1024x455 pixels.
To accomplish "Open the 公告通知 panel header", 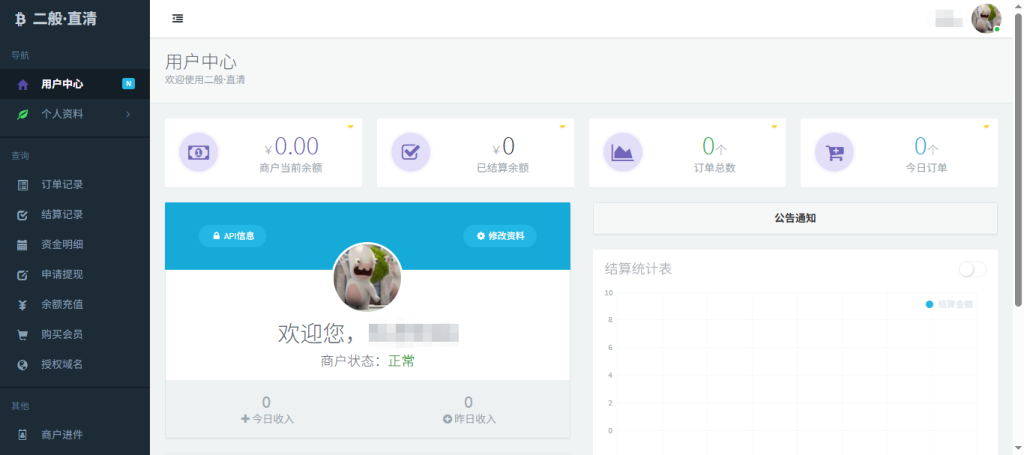I will (795, 219).
